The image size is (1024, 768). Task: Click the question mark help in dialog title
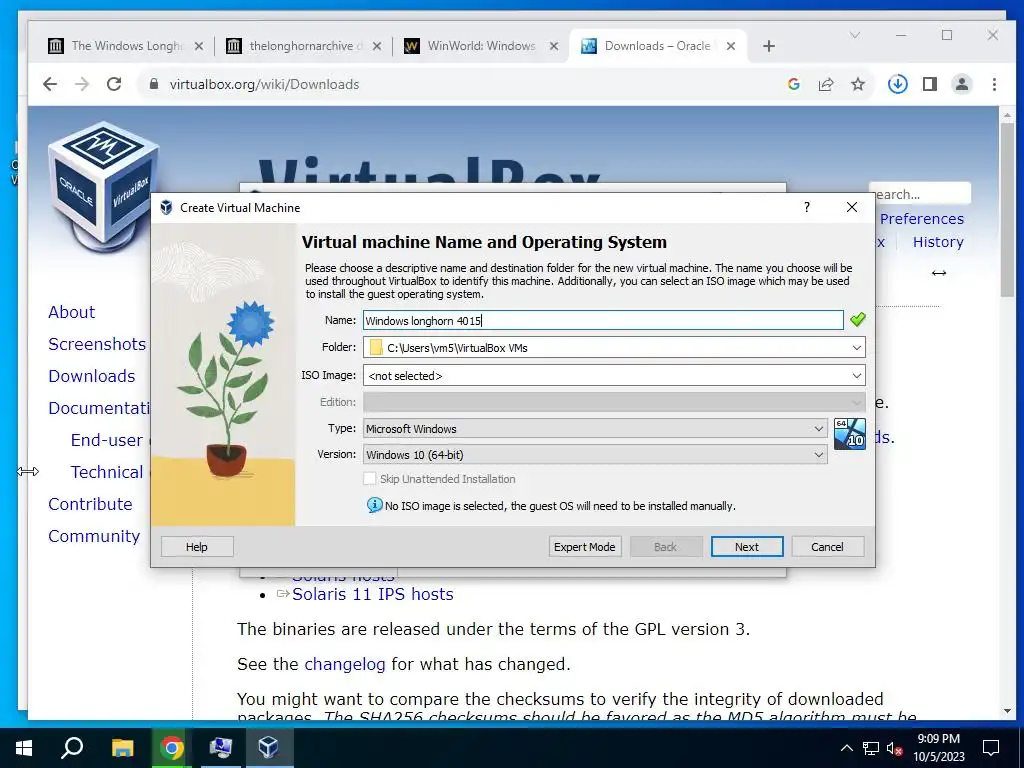pos(807,207)
